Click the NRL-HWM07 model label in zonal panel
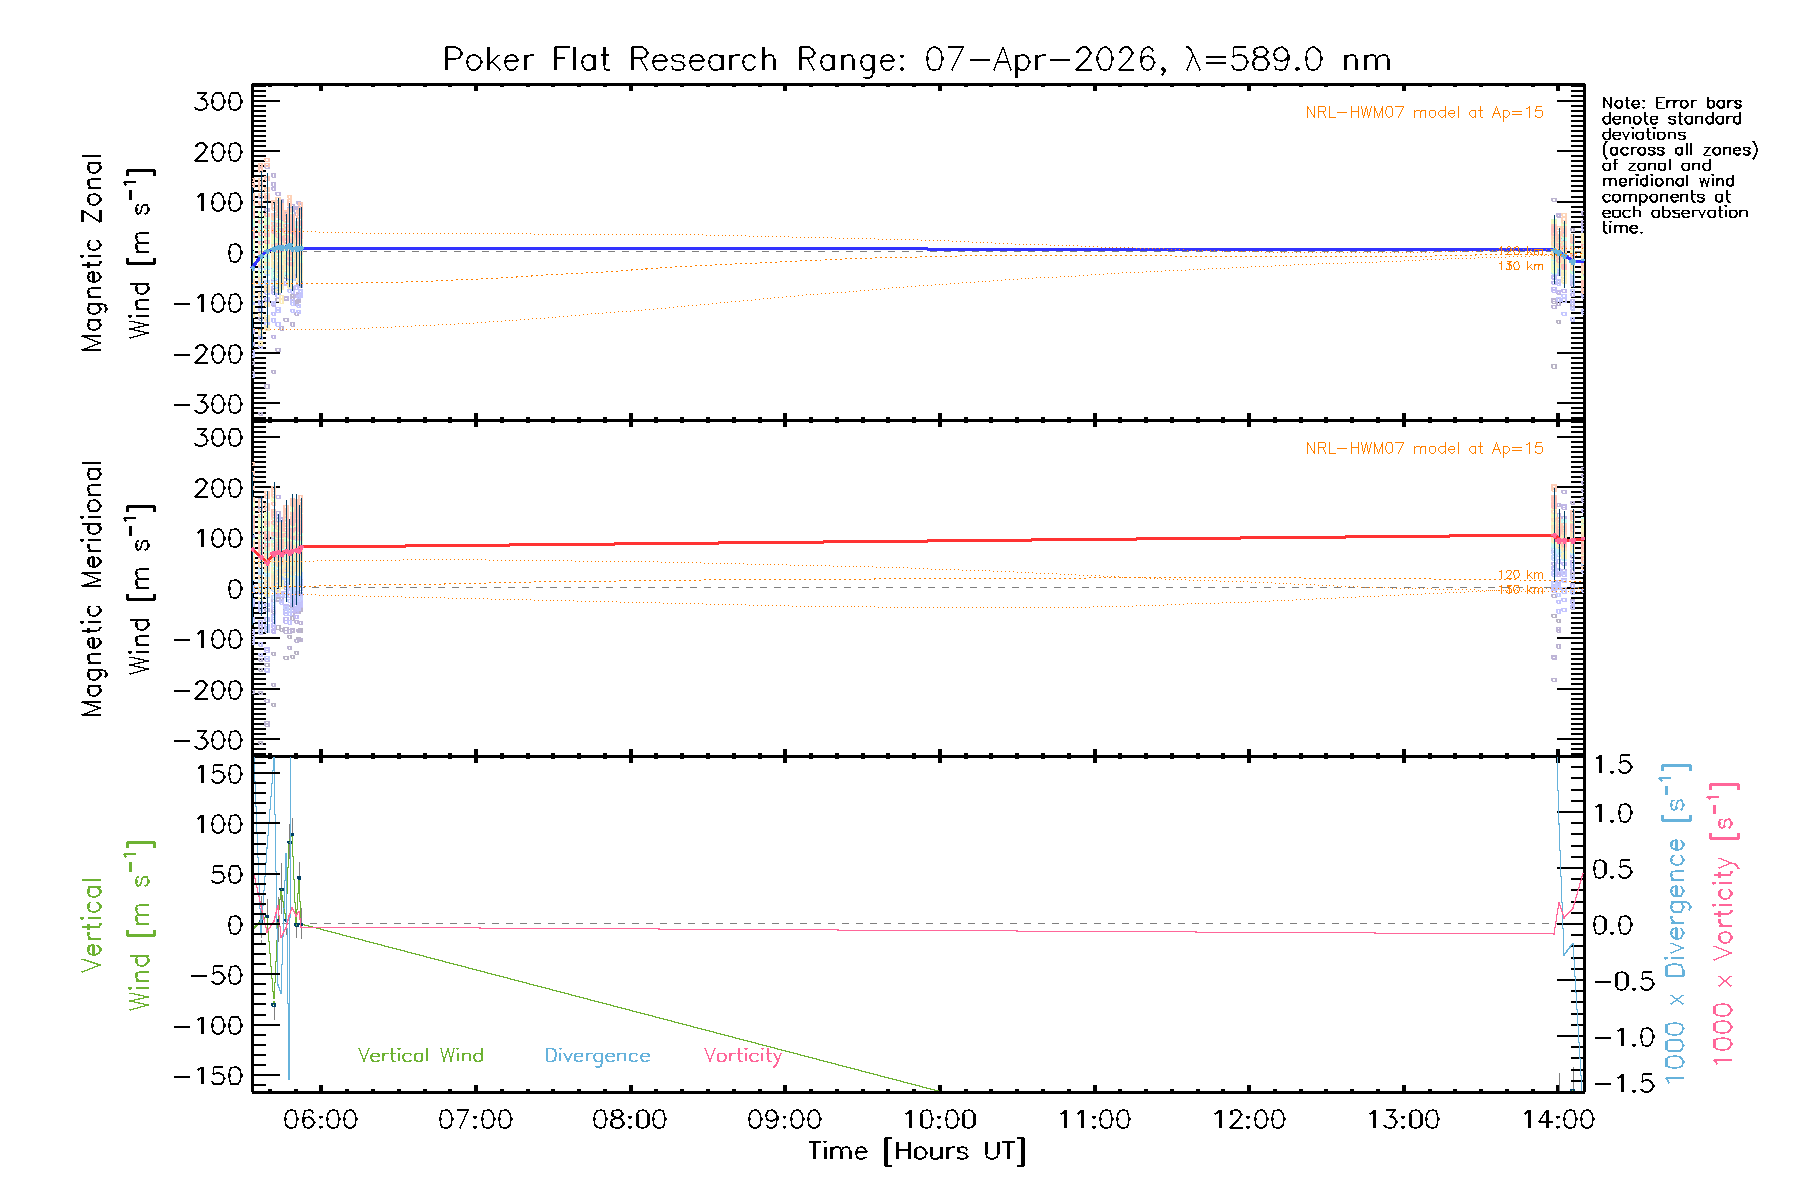The image size is (1800, 1200). 1424,113
